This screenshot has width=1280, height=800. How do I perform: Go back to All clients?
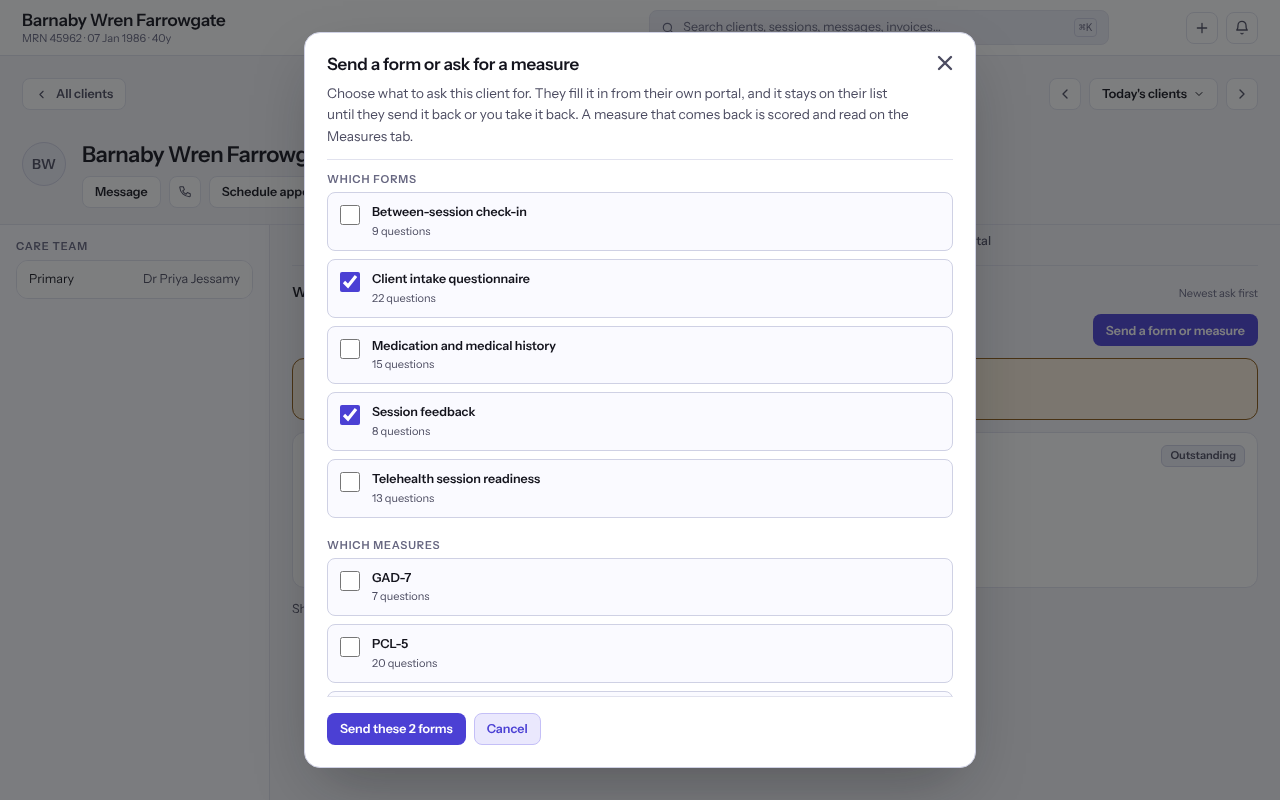pos(74,94)
